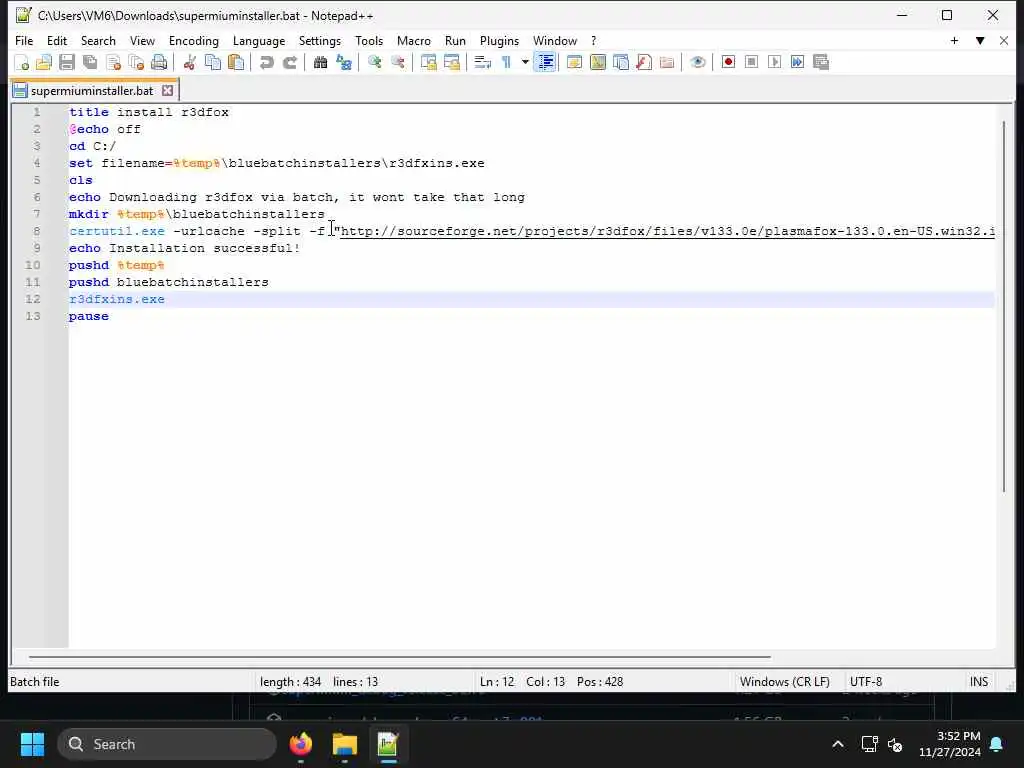The height and width of the screenshot is (768, 1024).
Task: Click the Paste toolbar icon
Action: tap(236, 63)
